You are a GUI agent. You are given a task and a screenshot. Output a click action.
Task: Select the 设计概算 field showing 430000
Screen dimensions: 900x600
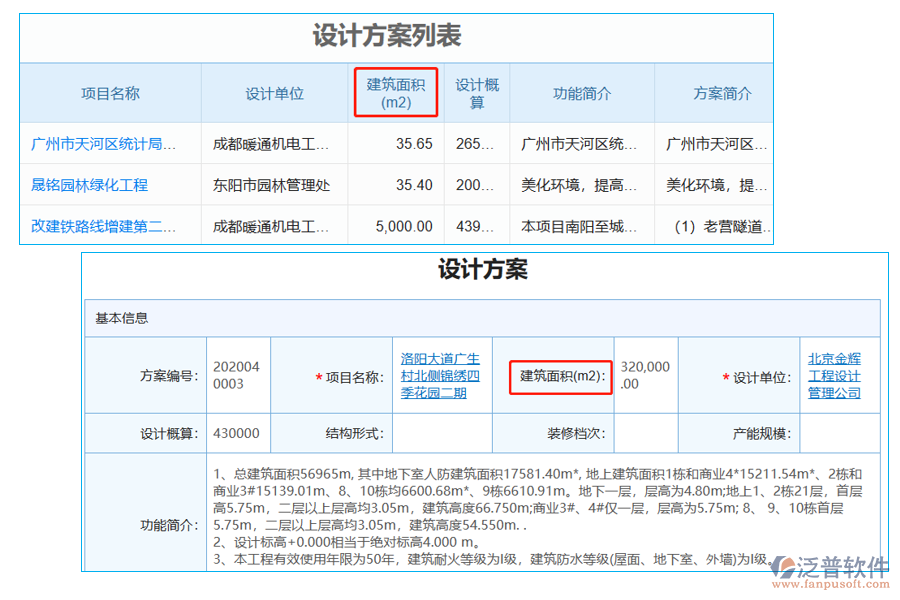click(x=237, y=433)
